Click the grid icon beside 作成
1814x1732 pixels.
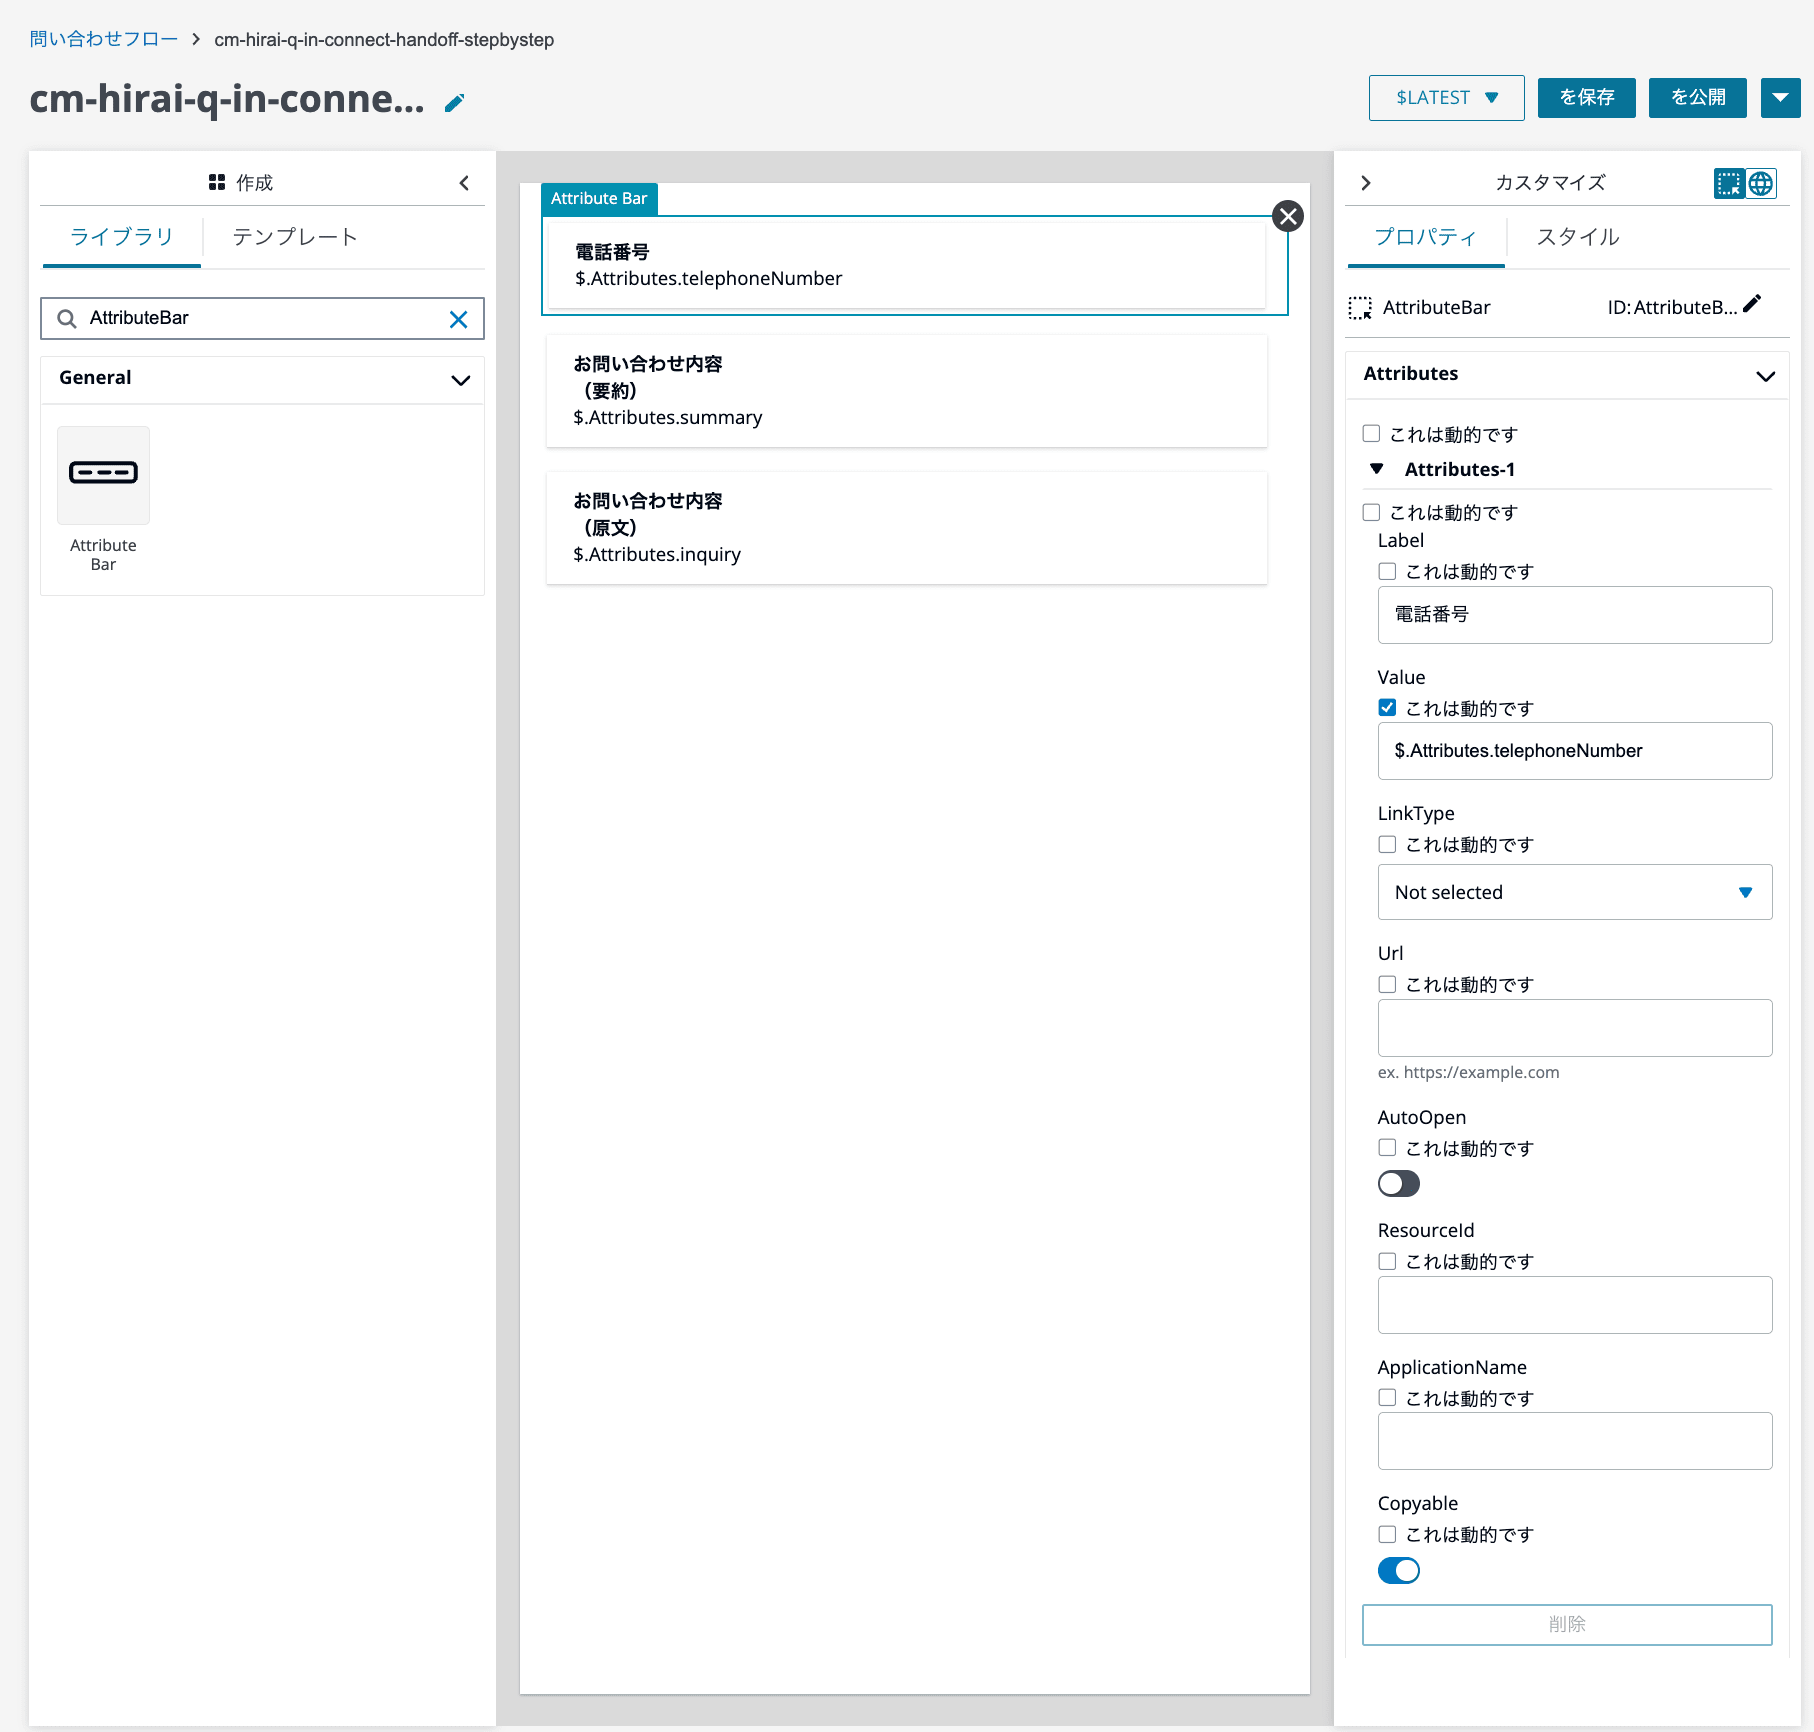point(217,182)
